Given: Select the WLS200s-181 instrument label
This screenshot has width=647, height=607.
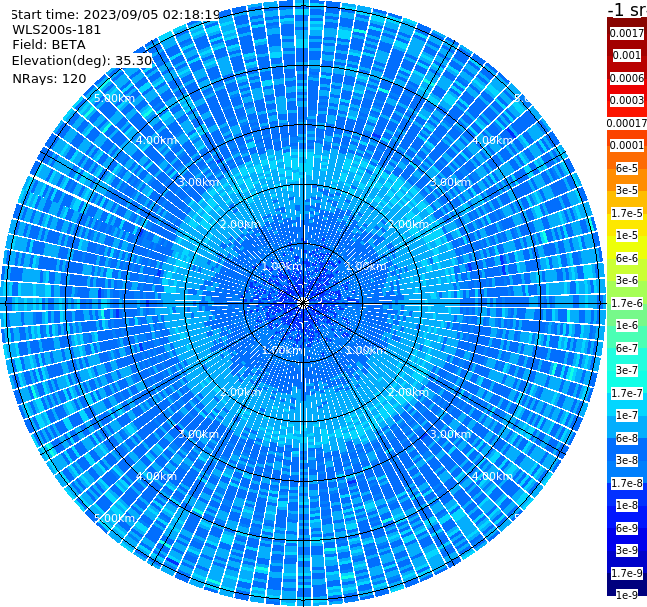Looking at the screenshot, I should [57, 30].
